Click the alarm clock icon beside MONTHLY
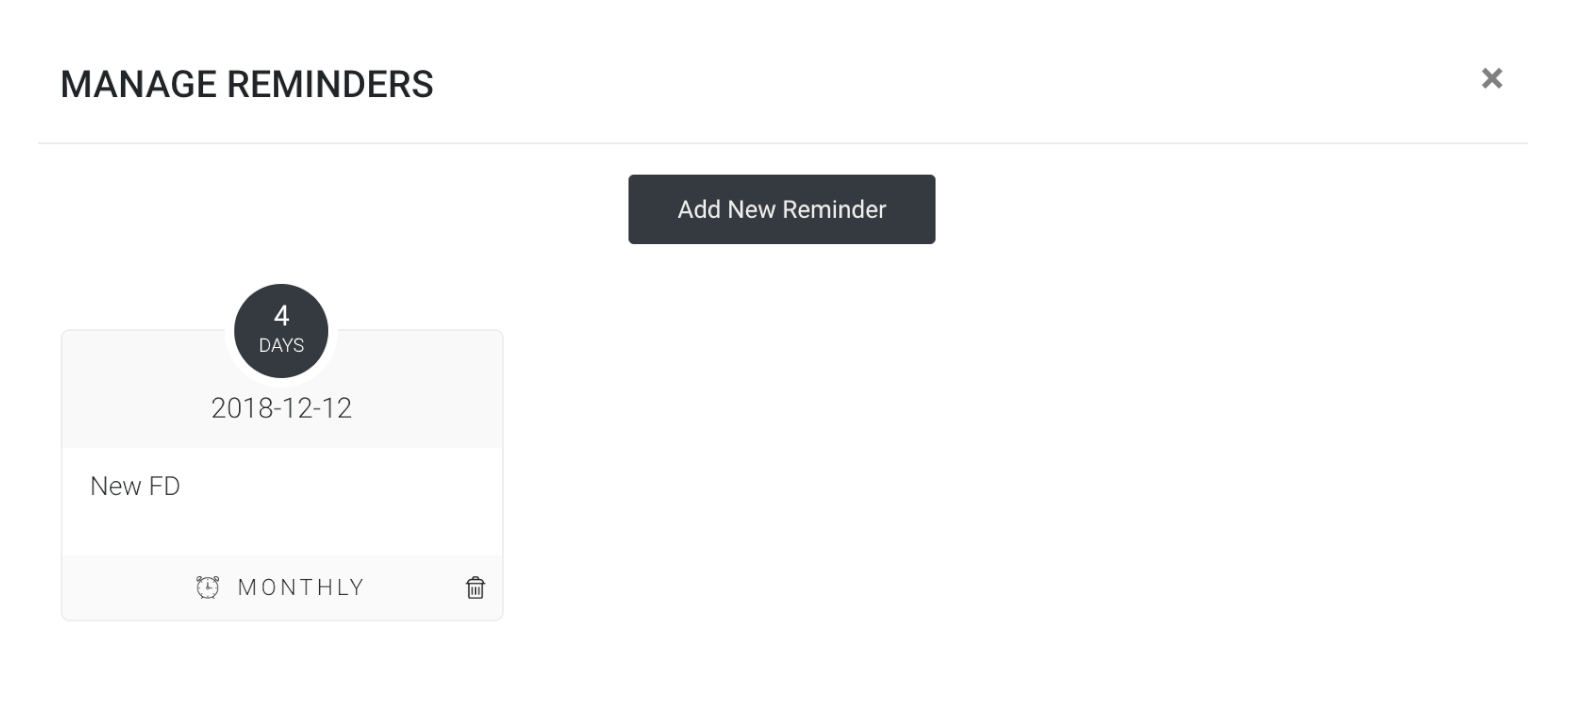Screen dimensions: 1584x702 point(207,587)
